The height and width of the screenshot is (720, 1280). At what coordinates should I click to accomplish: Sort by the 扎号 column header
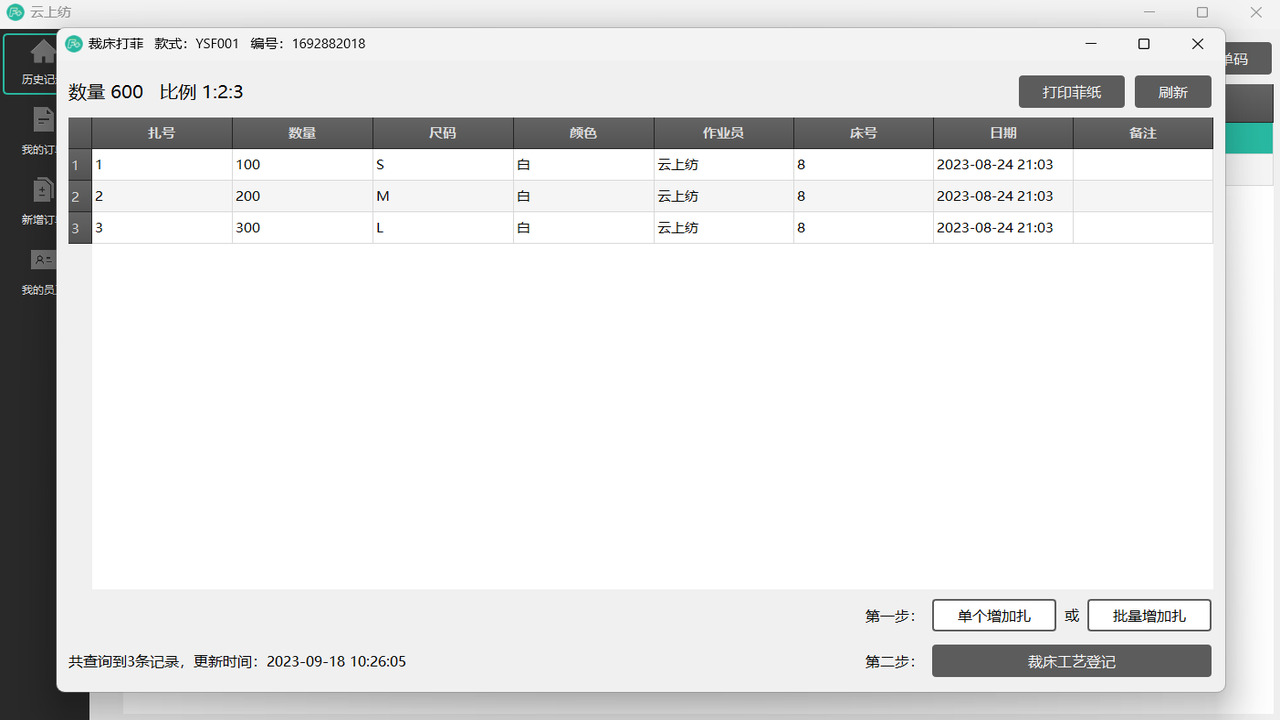(x=162, y=133)
